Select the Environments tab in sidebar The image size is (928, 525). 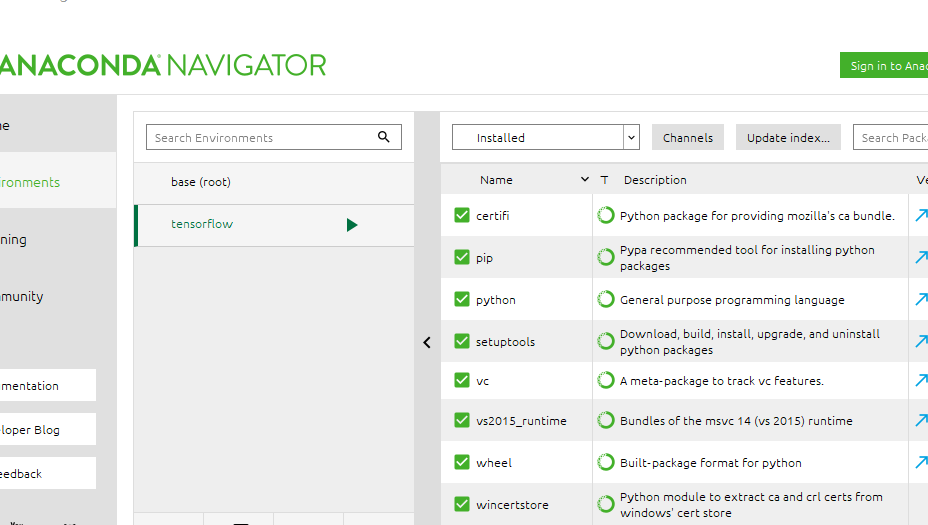[58, 182]
